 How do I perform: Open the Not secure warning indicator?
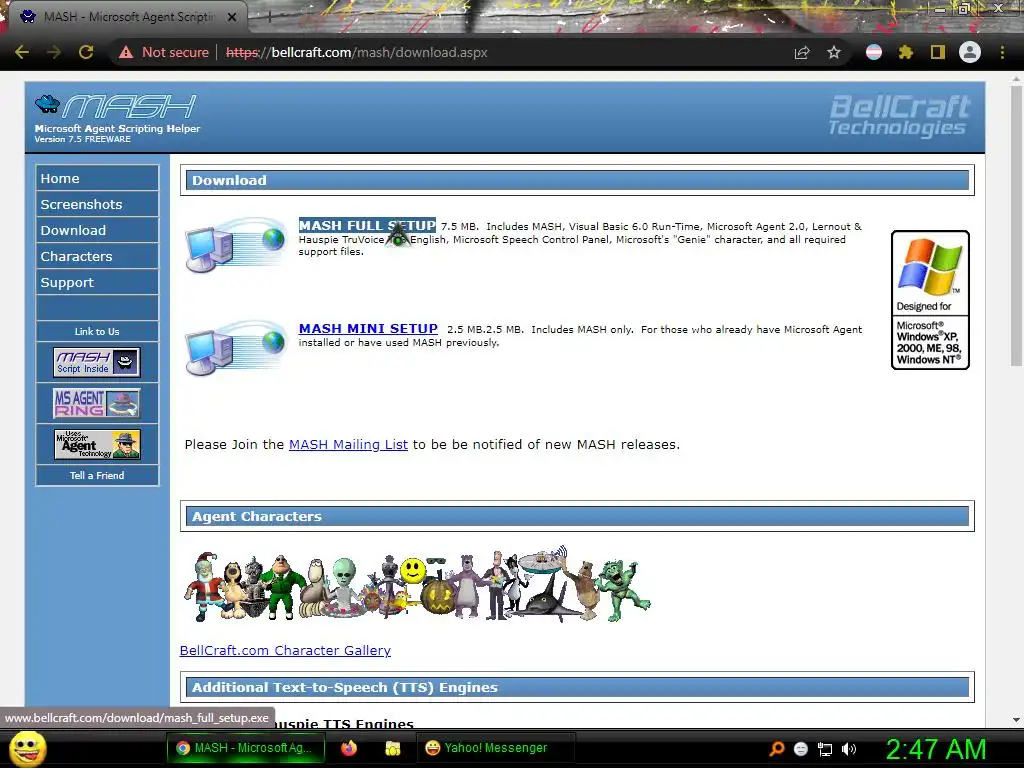(163, 52)
